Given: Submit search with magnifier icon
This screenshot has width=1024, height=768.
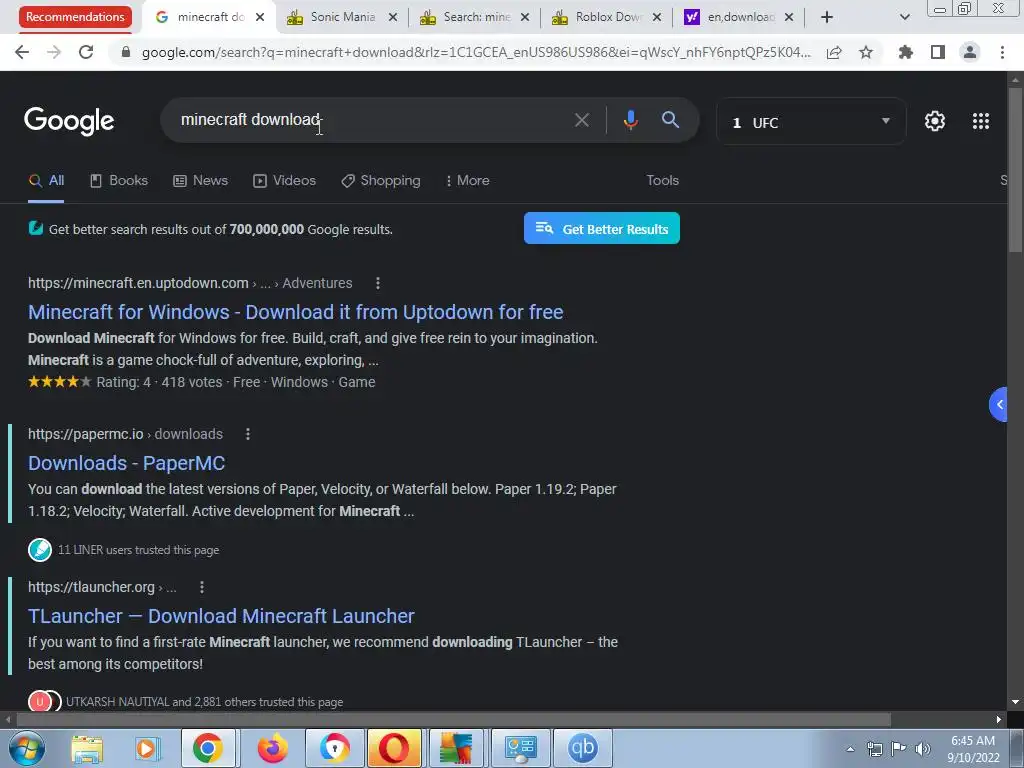Looking at the screenshot, I should click(670, 120).
